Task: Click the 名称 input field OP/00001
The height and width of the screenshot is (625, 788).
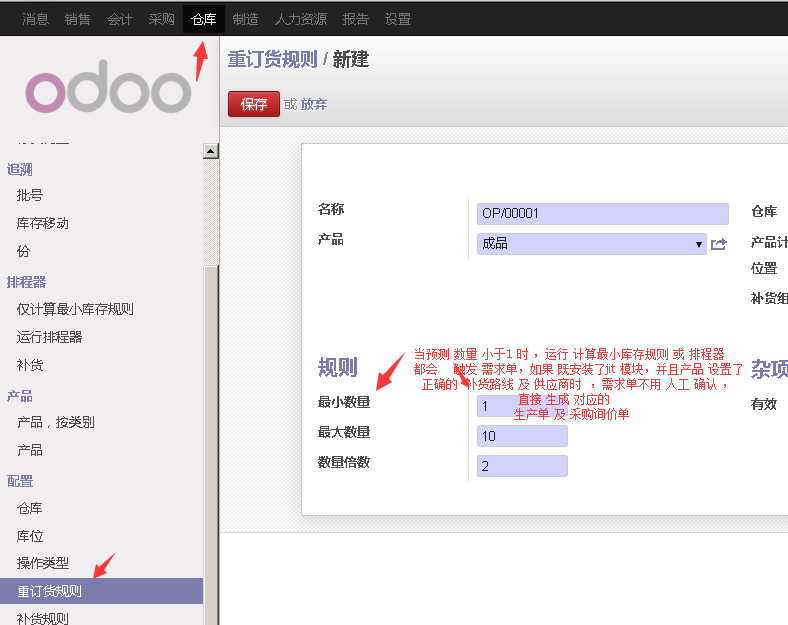Action: pos(603,214)
